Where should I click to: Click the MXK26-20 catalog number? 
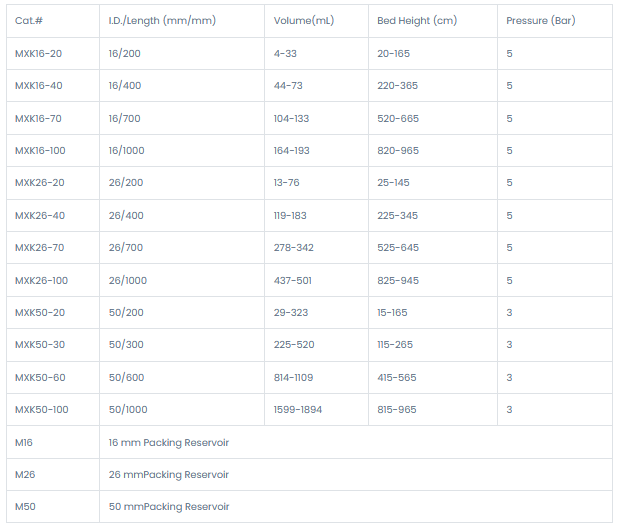pyautogui.click(x=38, y=183)
